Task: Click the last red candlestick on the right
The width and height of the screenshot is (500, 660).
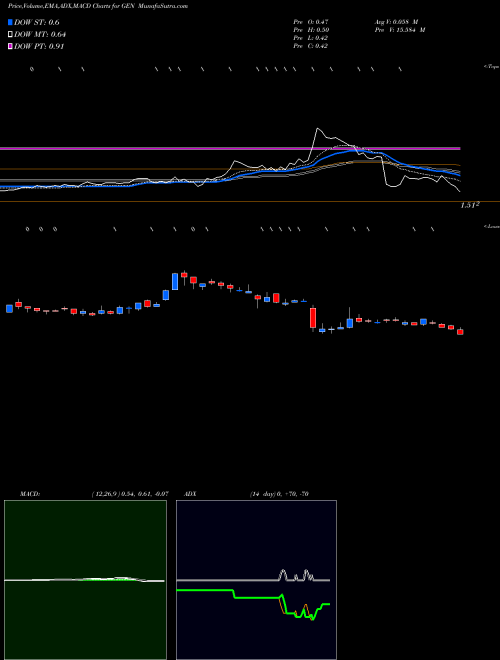Action: click(x=460, y=332)
